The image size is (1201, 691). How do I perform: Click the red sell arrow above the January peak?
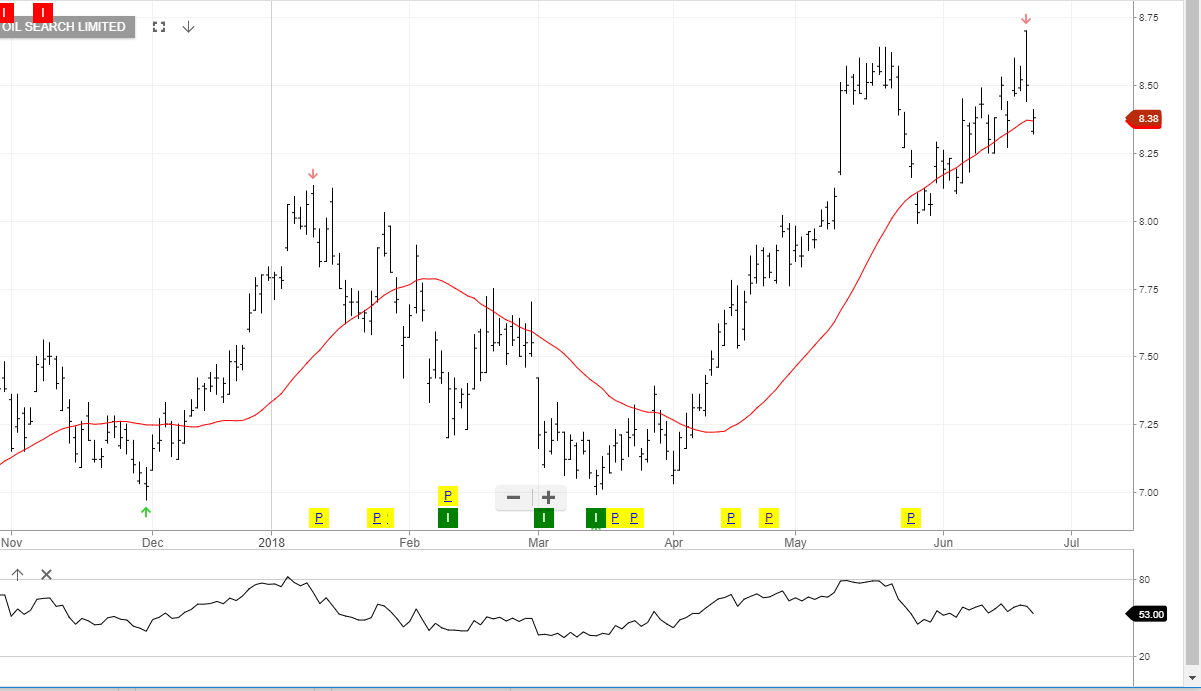(x=313, y=174)
